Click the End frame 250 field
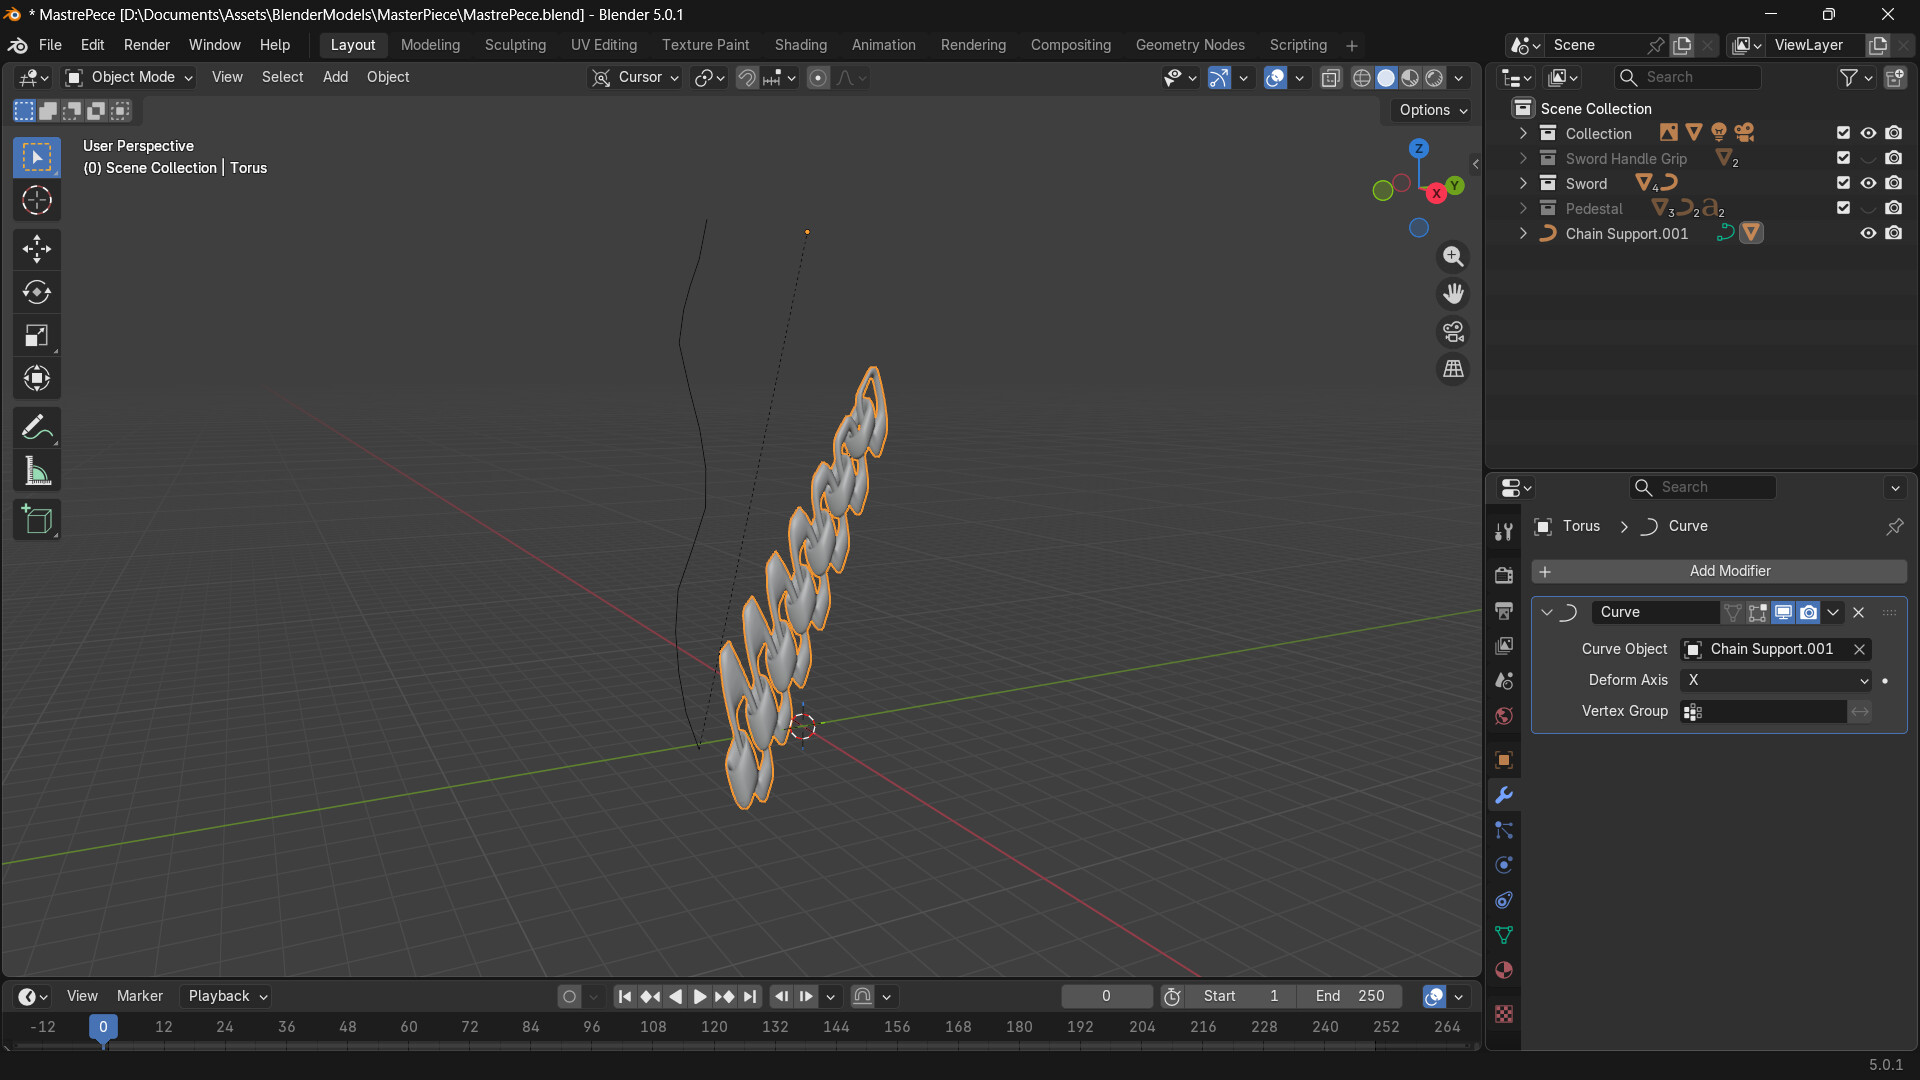Screen dimensions: 1920x1080 [x=1350, y=996]
